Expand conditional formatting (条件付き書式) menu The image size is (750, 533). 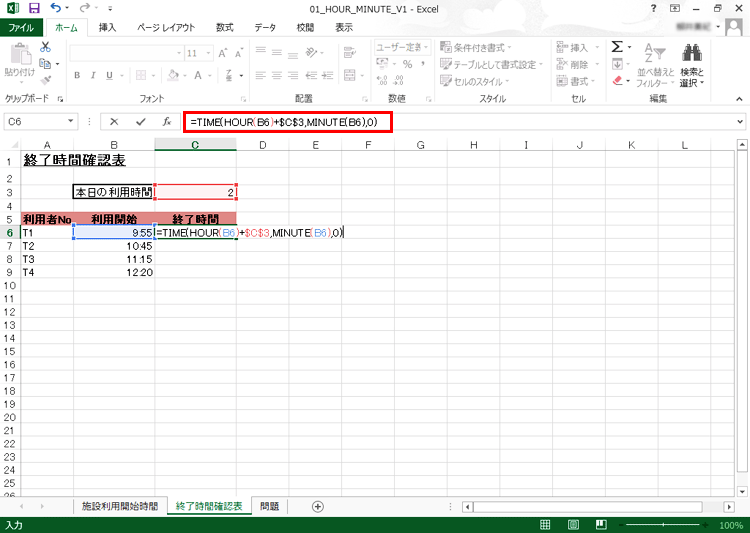point(476,47)
